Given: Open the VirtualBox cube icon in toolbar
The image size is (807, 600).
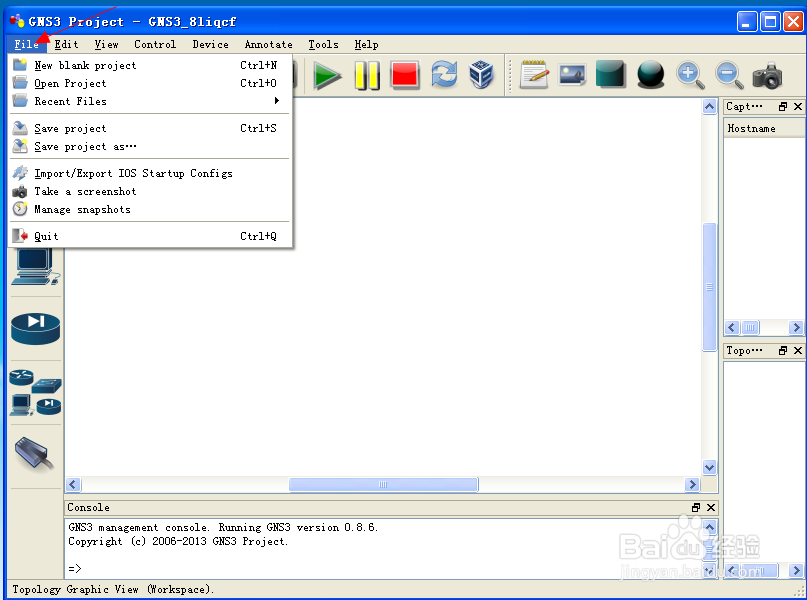Looking at the screenshot, I should click(x=481, y=75).
